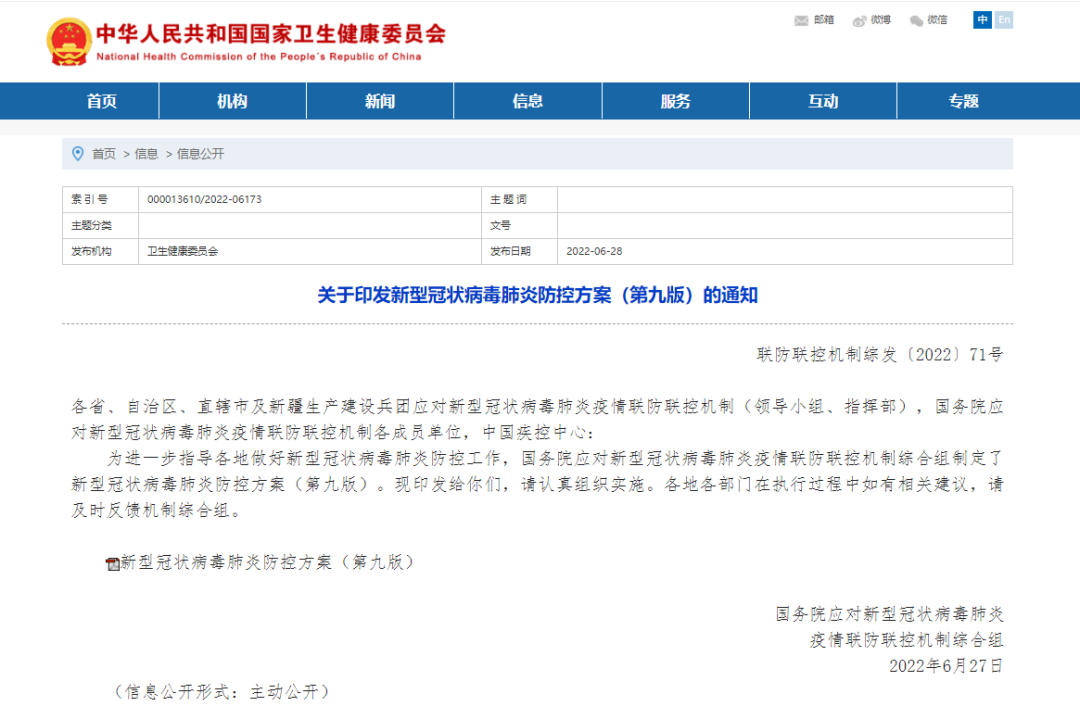Click the national emblem logo

click(67, 40)
